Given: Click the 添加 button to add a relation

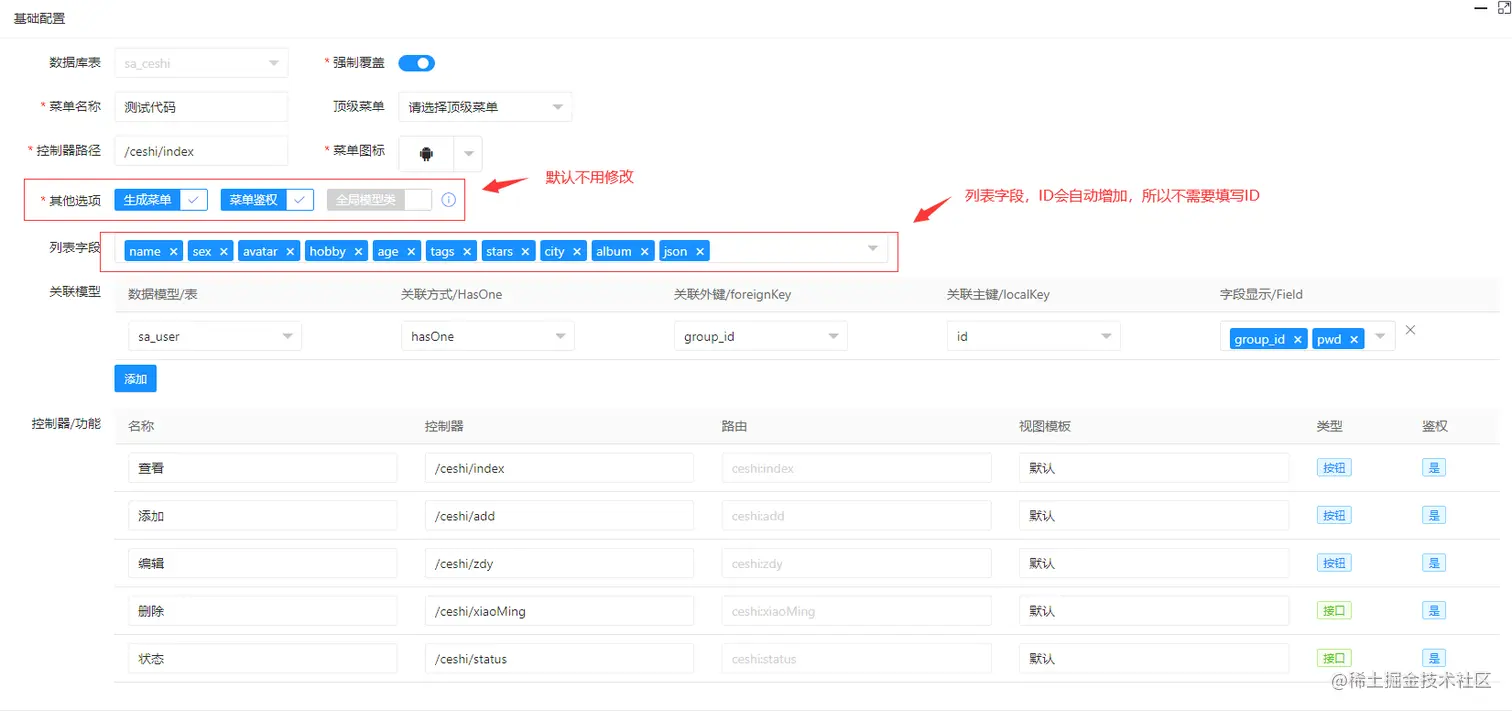Looking at the screenshot, I should click(x=135, y=378).
